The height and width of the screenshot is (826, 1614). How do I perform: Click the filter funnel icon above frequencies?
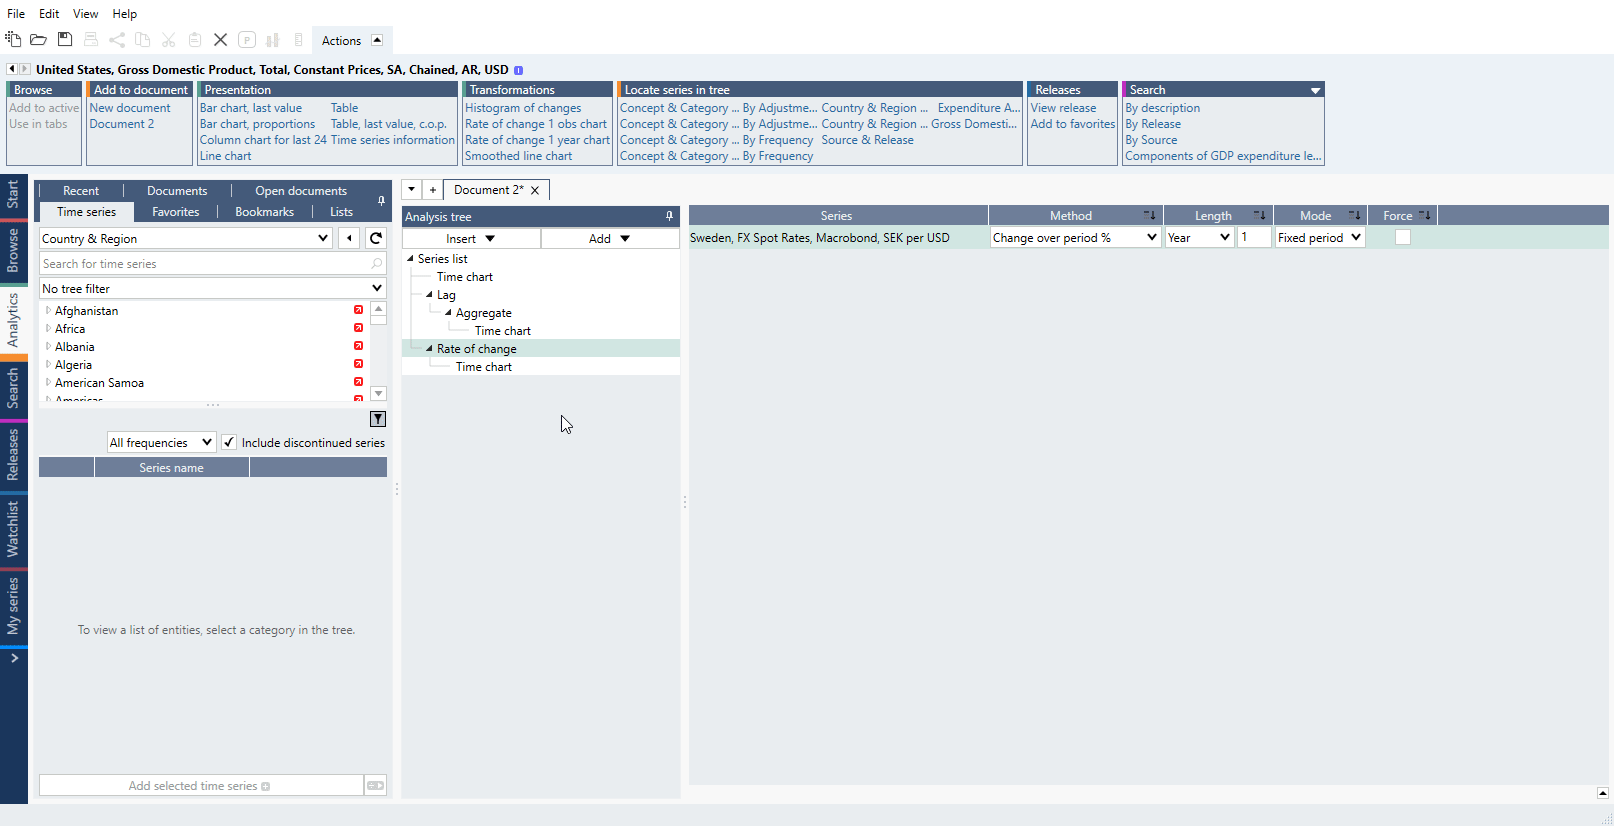click(378, 419)
